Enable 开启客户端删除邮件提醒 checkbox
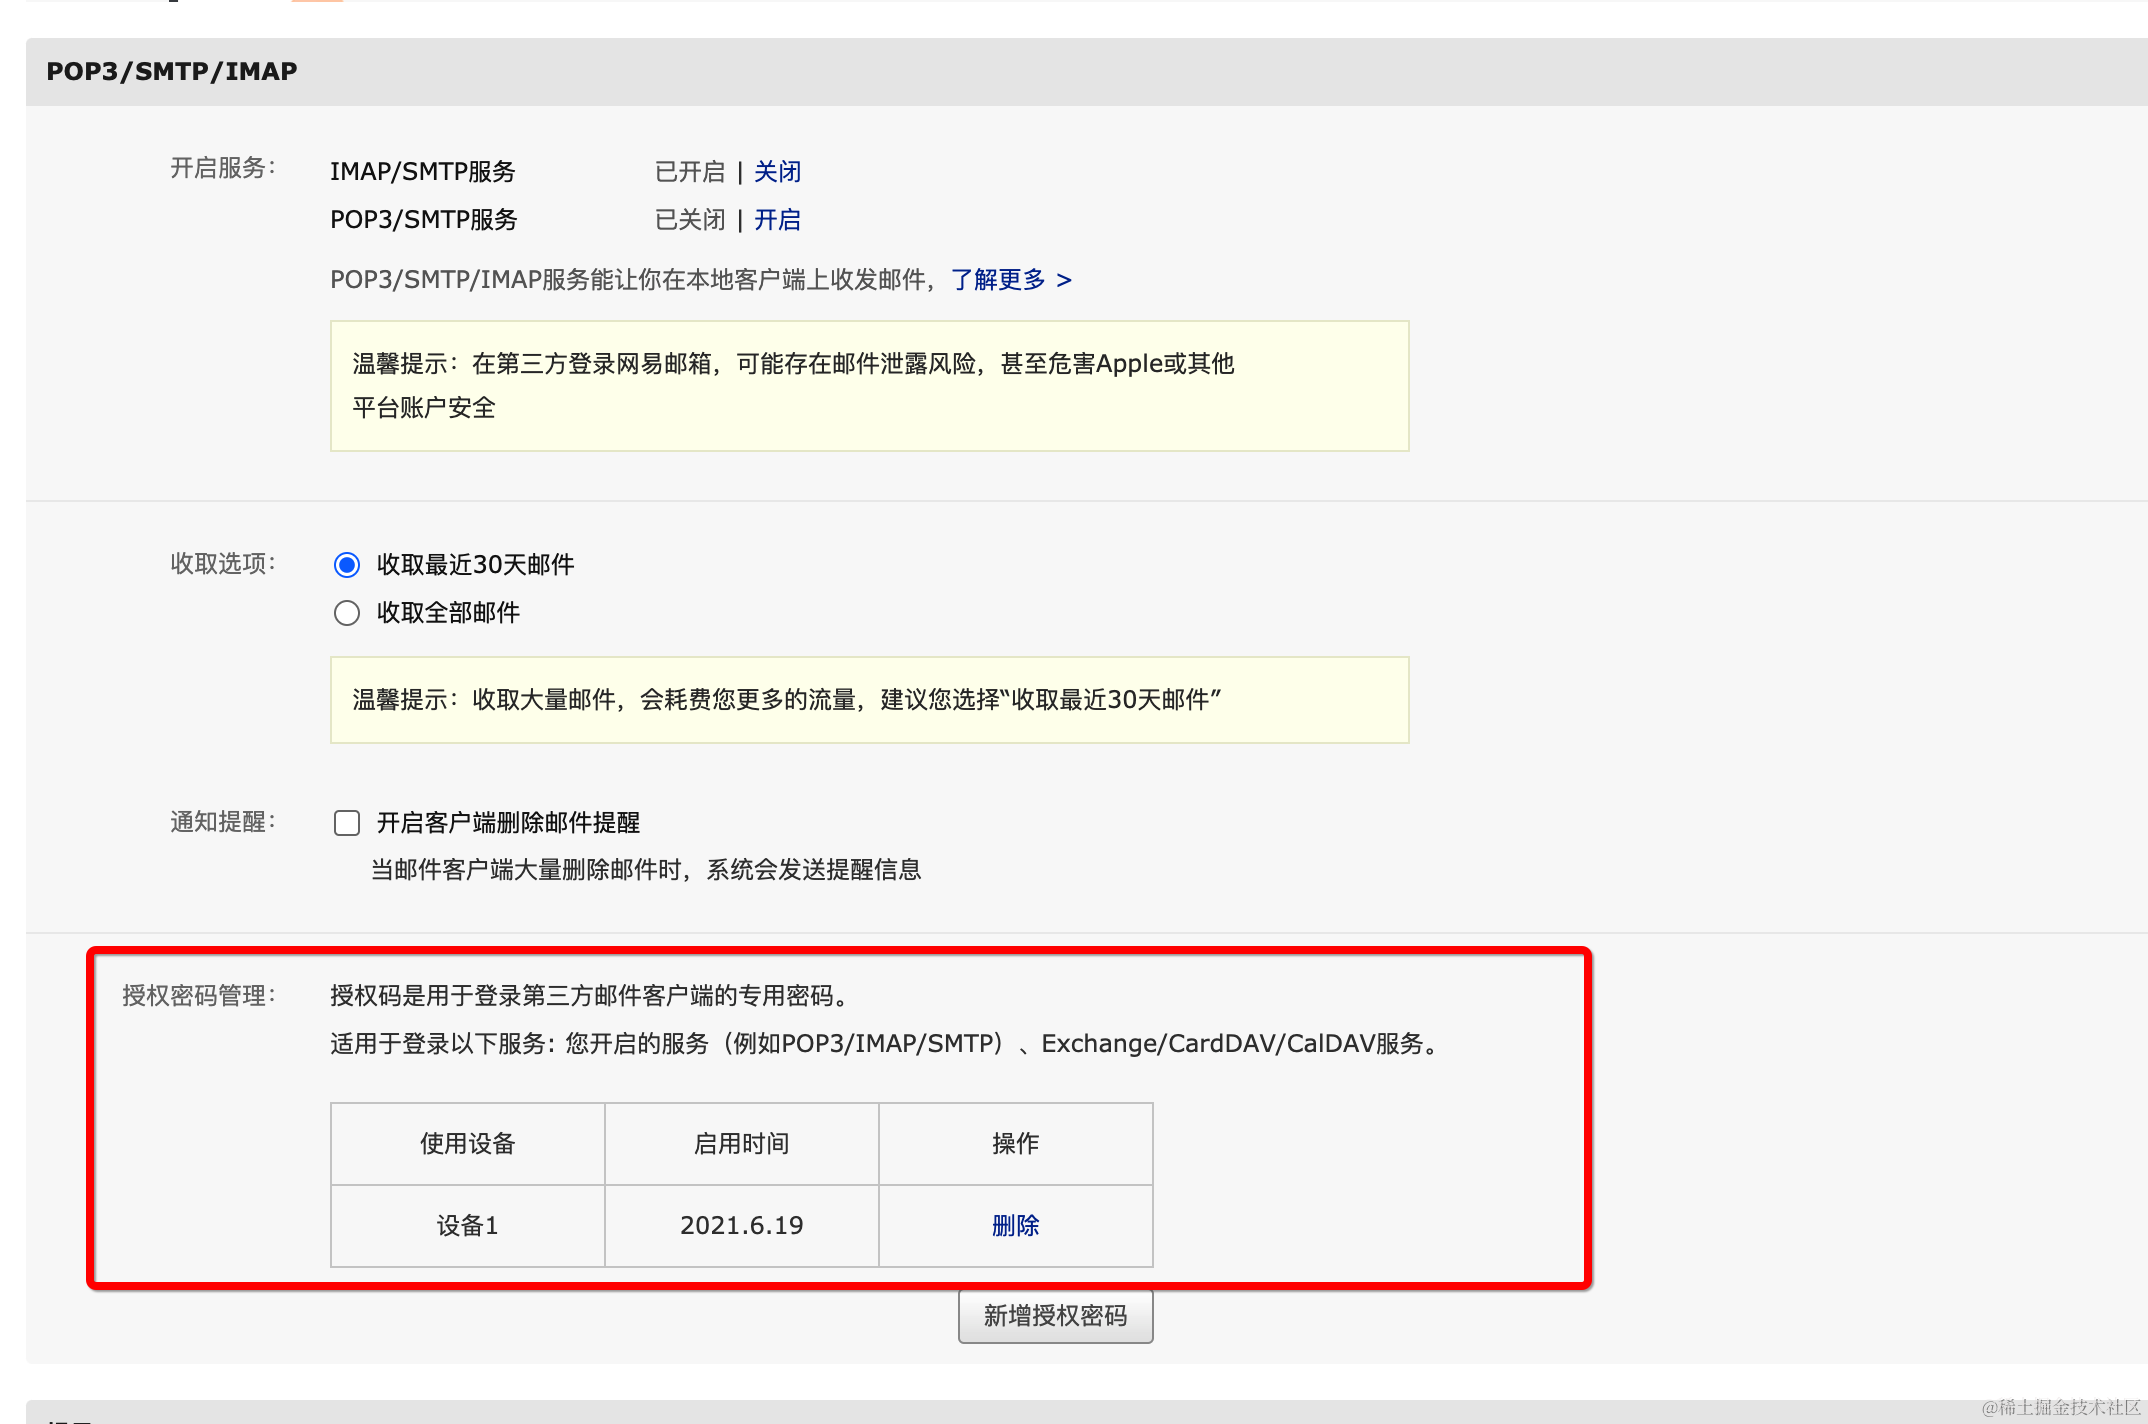This screenshot has width=2148, height=1424. coord(347,823)
